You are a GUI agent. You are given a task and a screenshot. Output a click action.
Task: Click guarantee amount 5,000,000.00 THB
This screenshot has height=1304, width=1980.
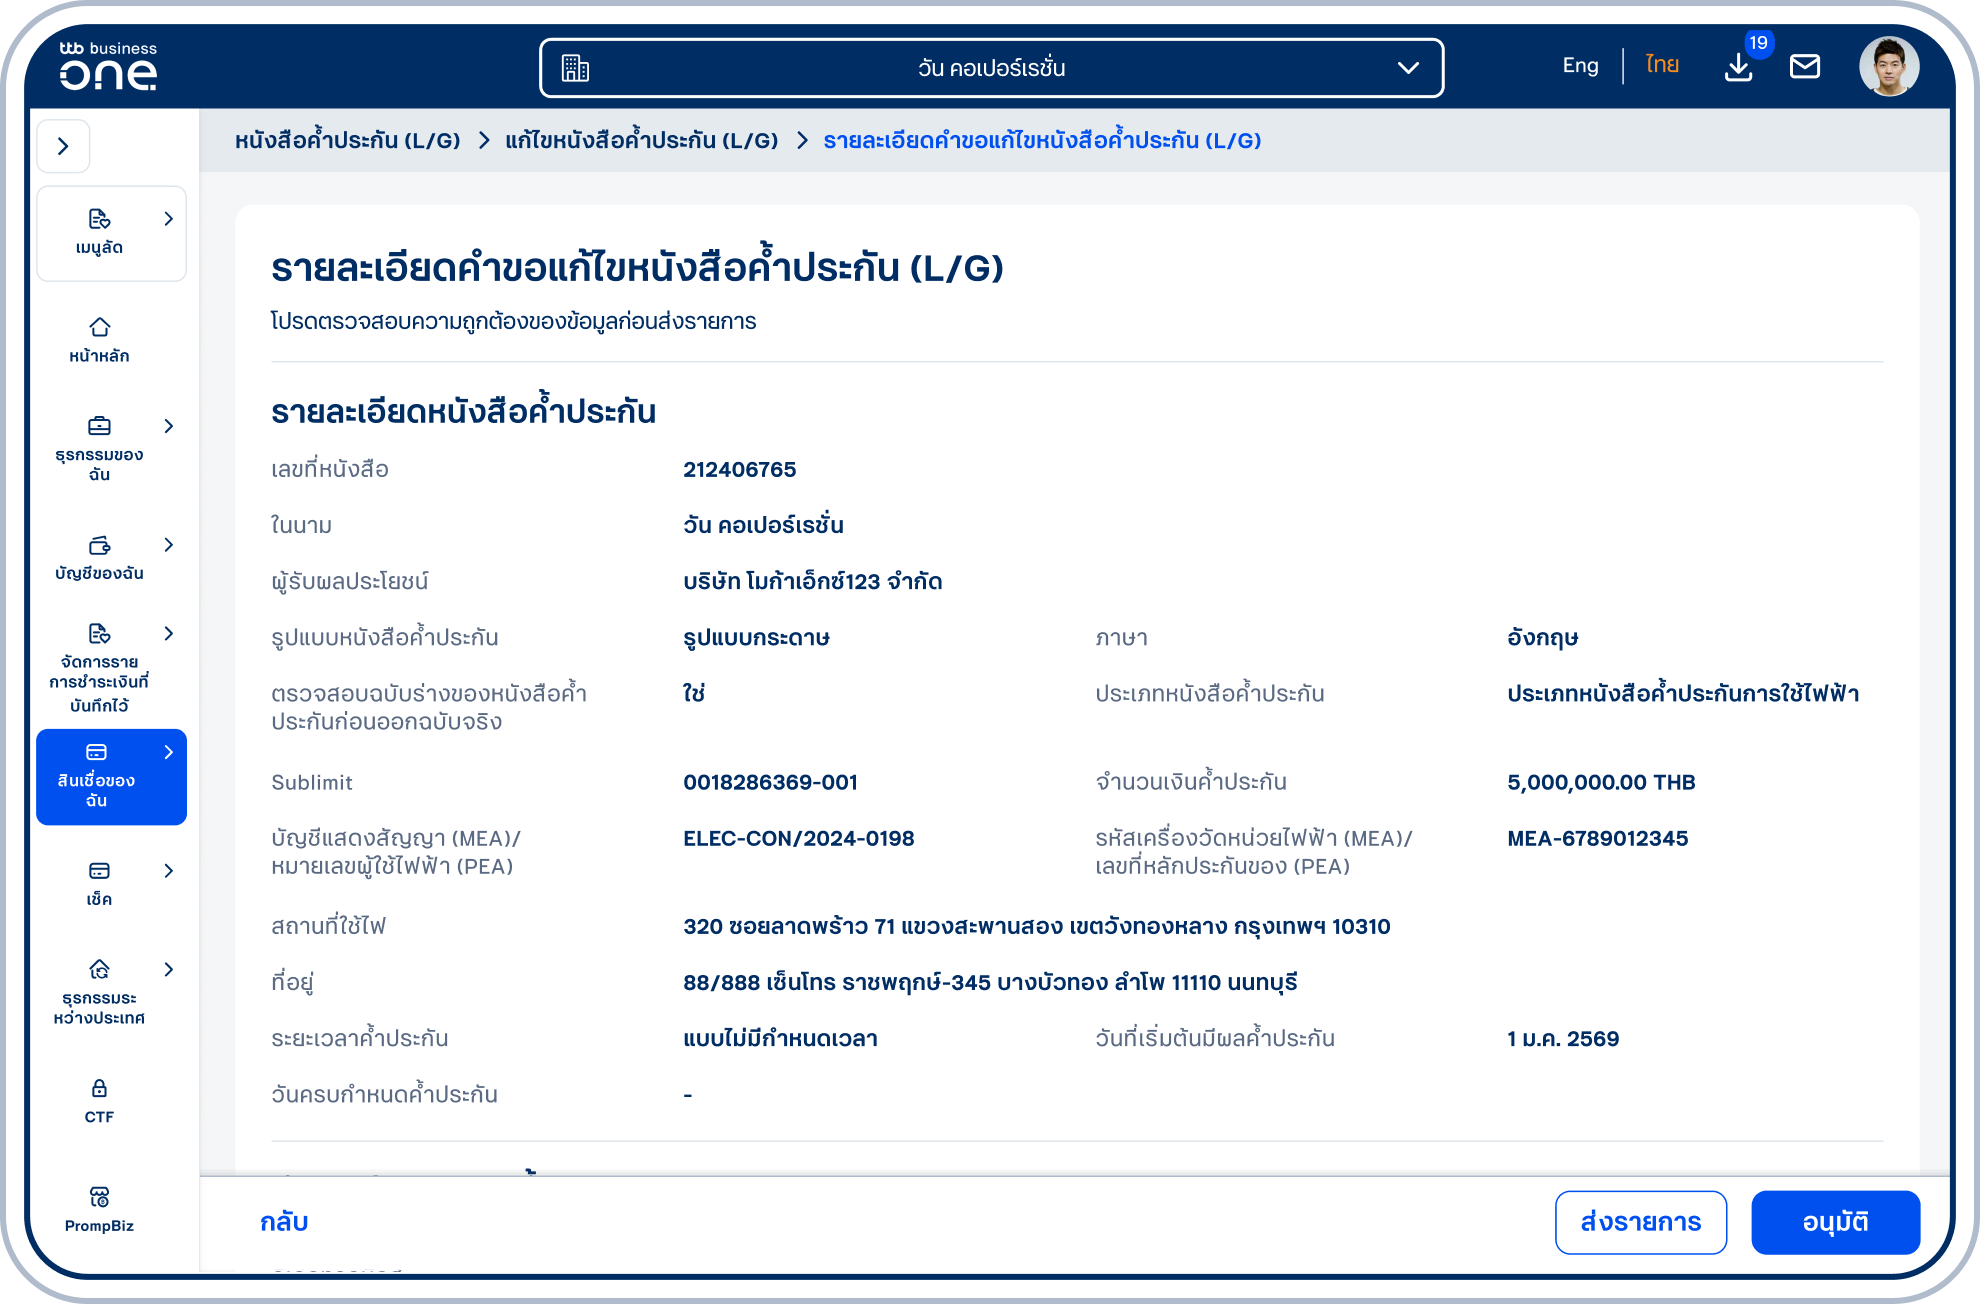[1601, 782]
